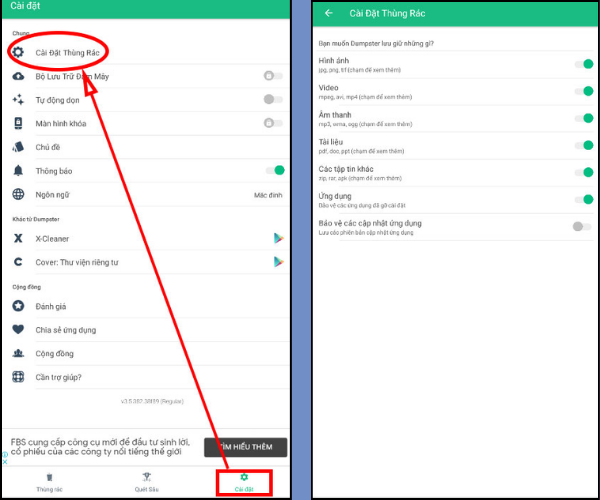
Task: Click the FBS advertisement text
Action: [x=100, y=447]
